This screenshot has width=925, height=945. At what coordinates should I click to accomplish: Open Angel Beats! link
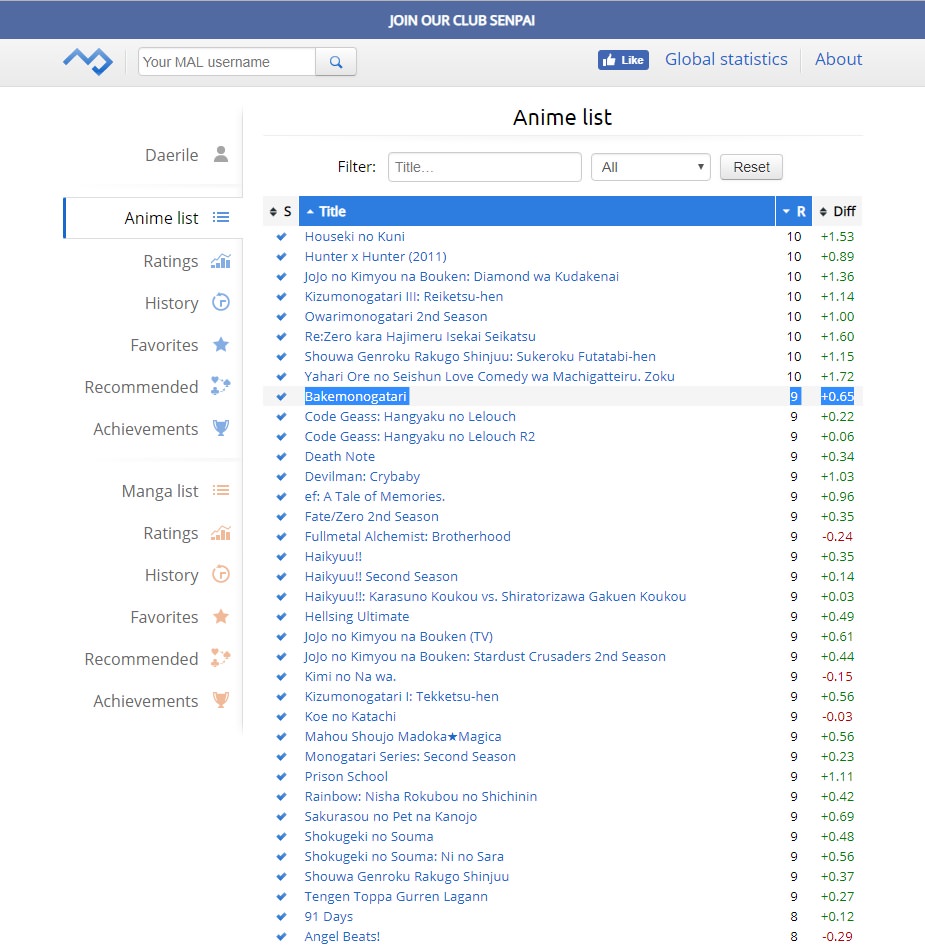click(x=342, y=937)
